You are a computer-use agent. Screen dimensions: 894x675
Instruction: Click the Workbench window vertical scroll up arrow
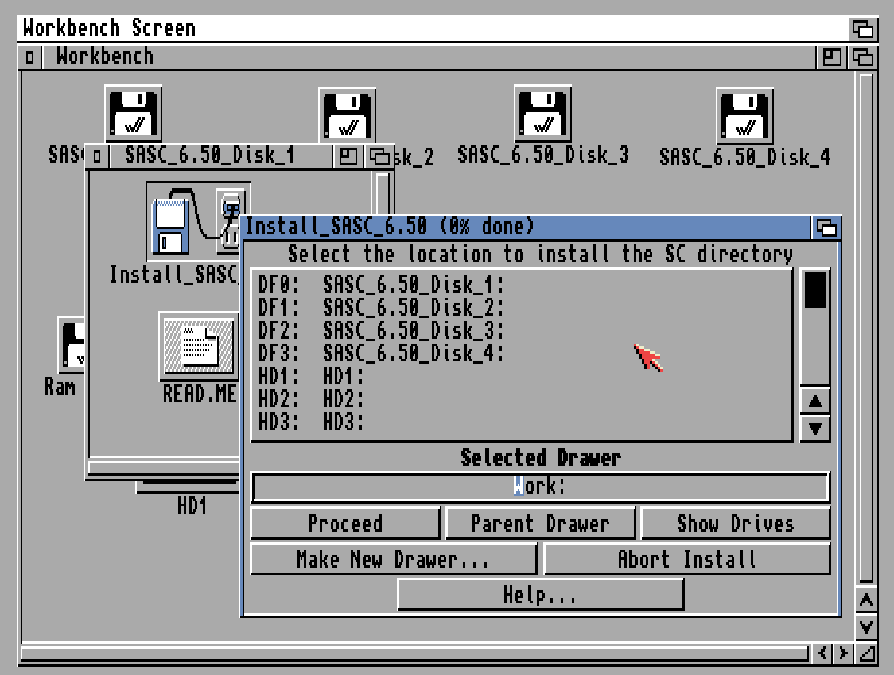866,600
